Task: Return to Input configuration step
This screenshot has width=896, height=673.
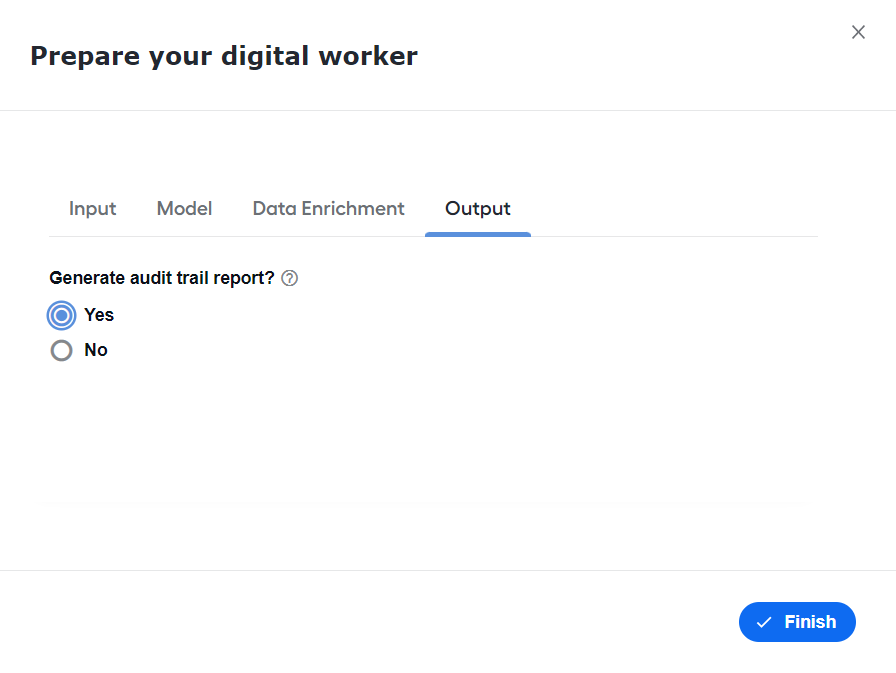Action: [93, 209]
